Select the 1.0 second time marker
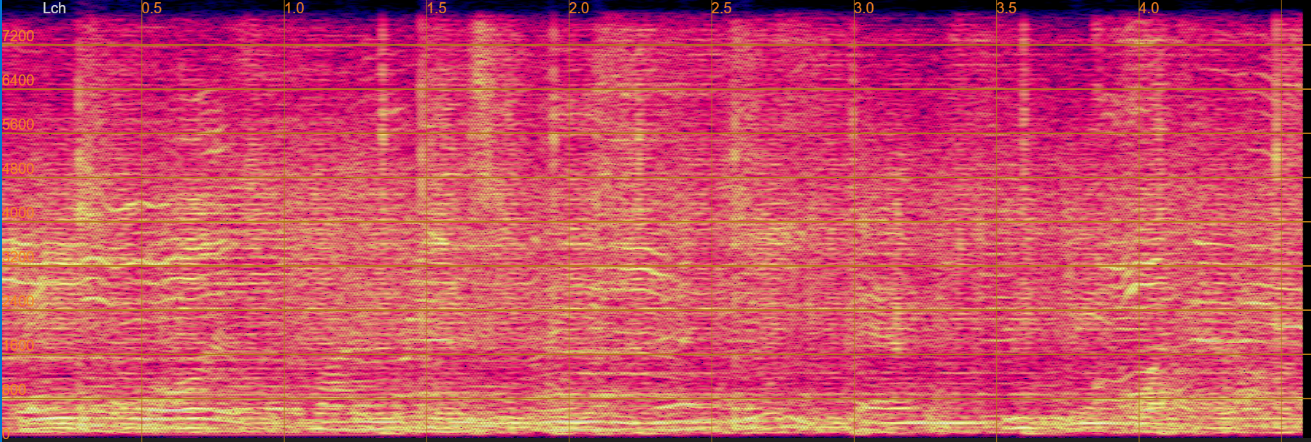 pos(294,8)
